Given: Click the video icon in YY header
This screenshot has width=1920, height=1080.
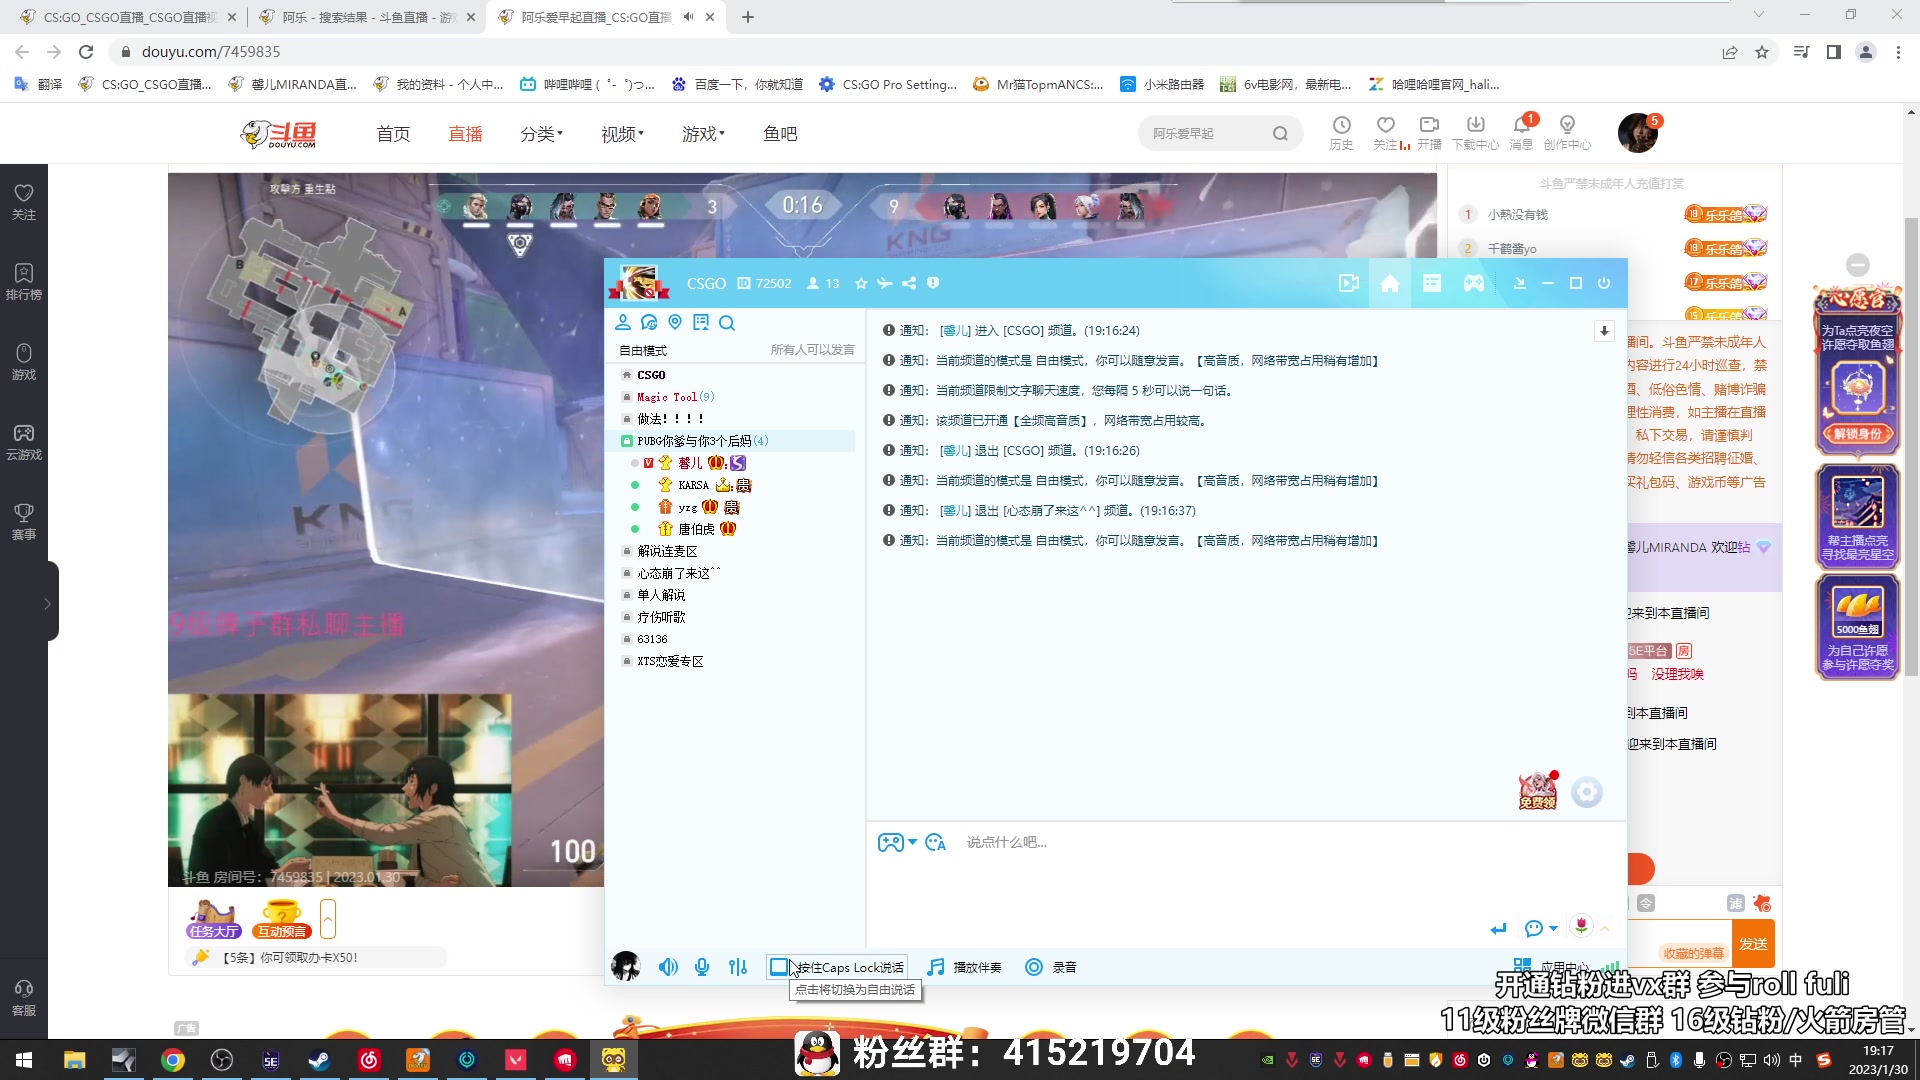Looking at the screenshot, I should pos(1348,283).
